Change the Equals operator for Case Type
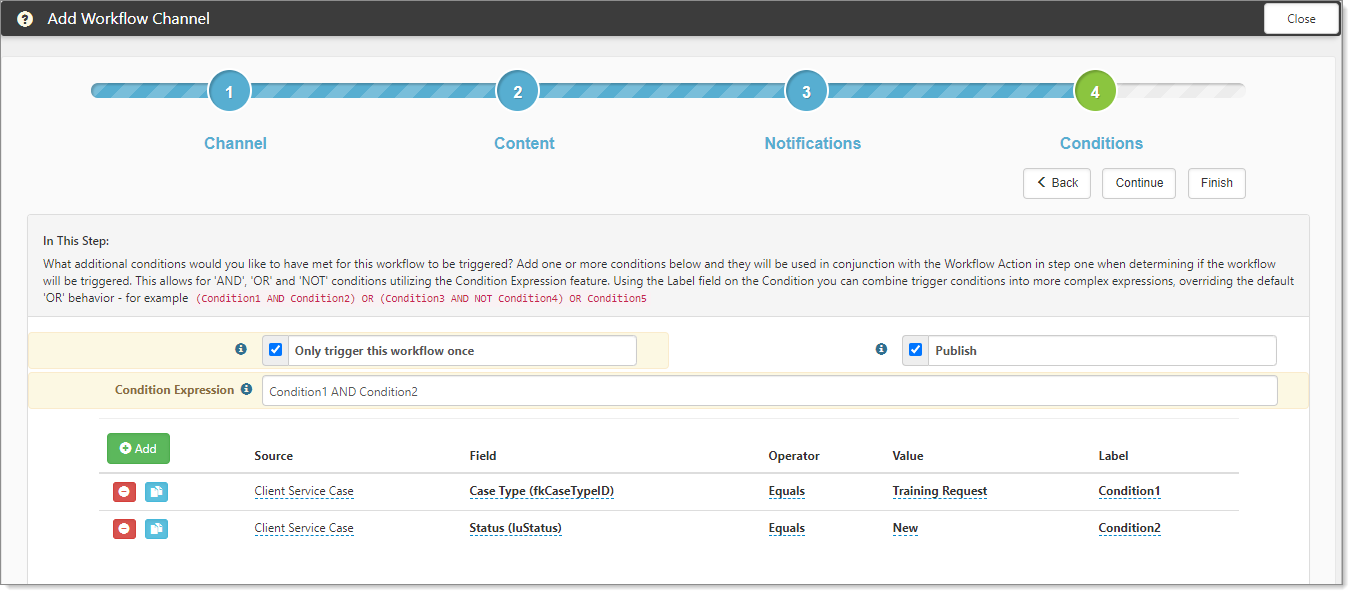This screenshot has height=595, width=1353. pos(786,491)
